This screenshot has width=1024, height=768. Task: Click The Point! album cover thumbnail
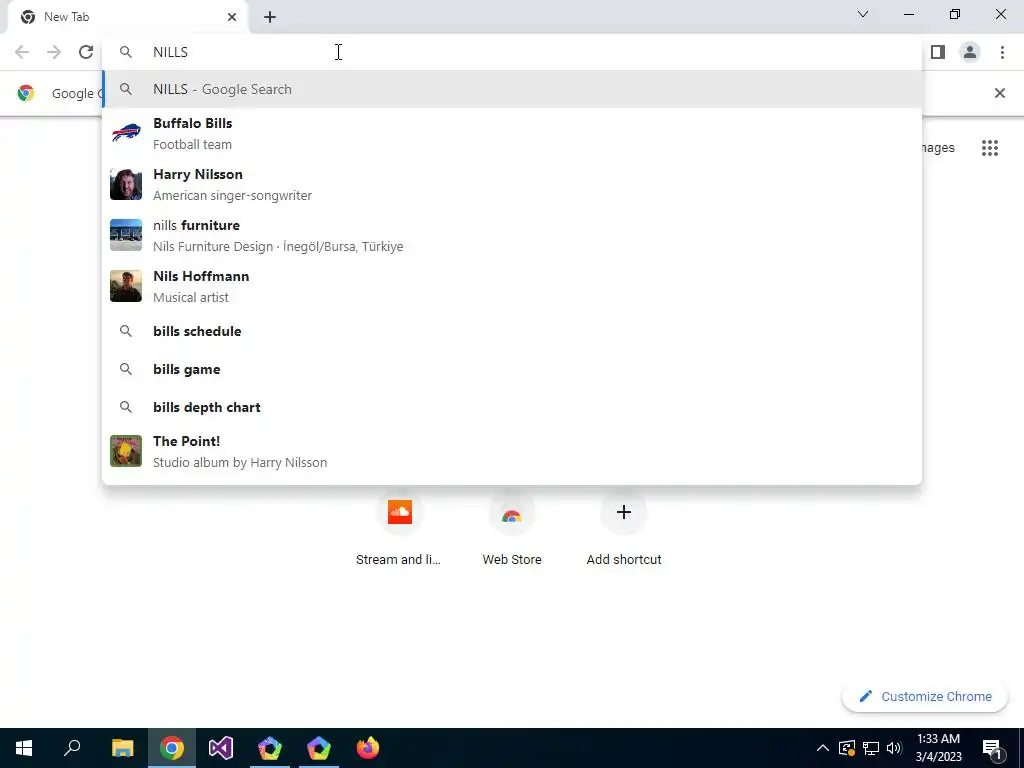click(x=126, y=451)
